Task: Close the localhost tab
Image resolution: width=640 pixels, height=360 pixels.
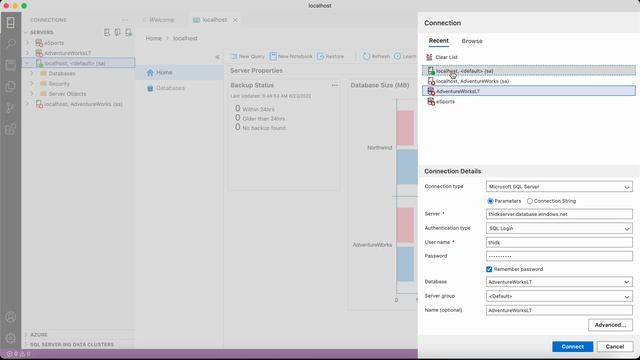Action: coord(235,20)
